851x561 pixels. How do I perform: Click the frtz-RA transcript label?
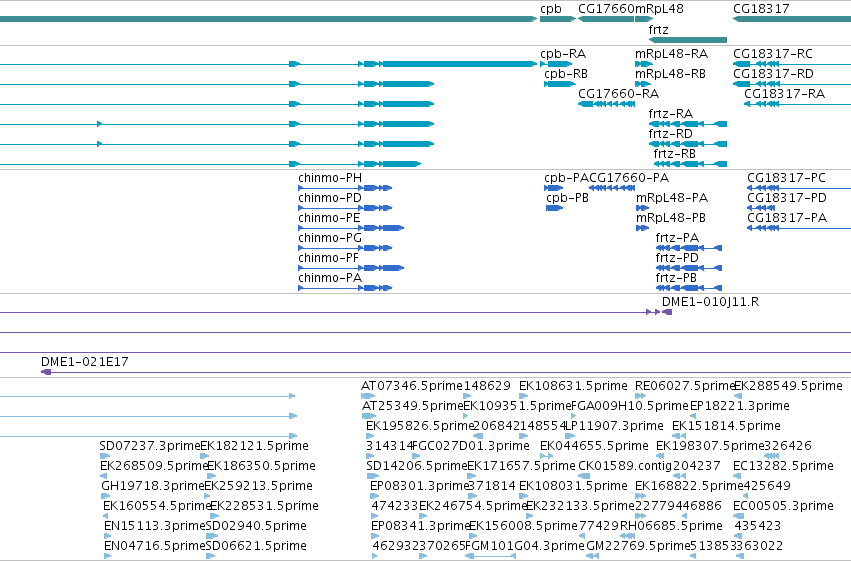pos(670,113)
